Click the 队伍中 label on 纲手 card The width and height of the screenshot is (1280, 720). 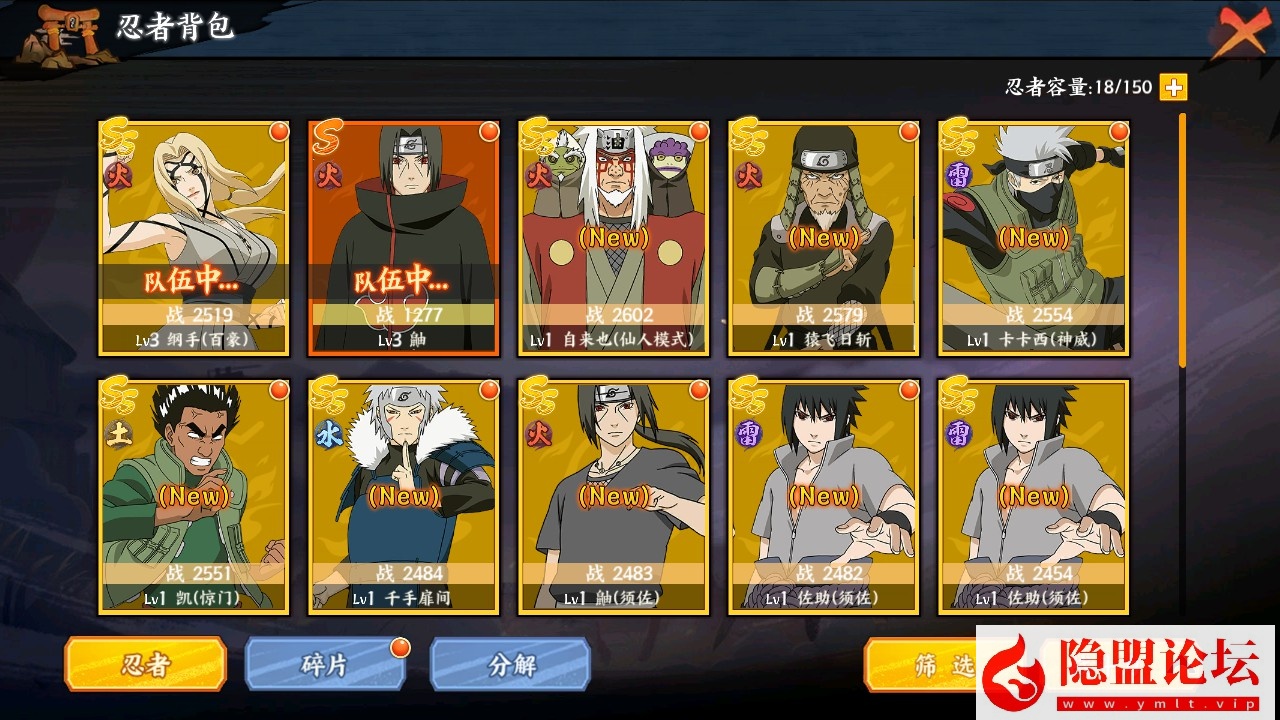click(x=194, y=282)
